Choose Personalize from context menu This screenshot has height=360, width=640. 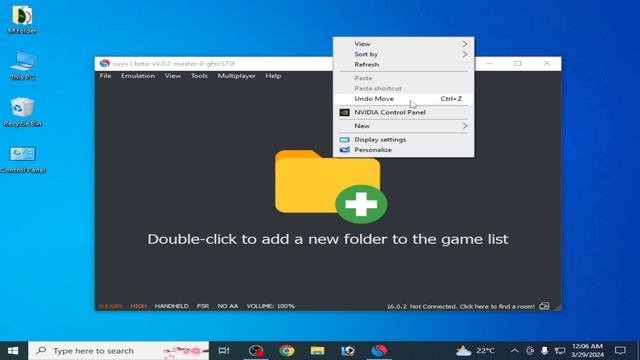[404, 150]
